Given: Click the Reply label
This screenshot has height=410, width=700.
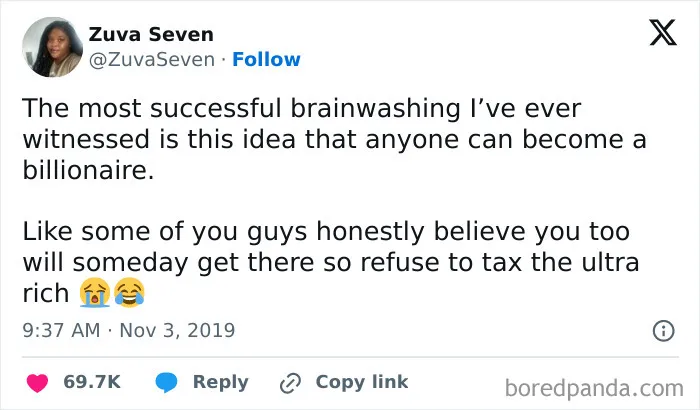Looking at the screenshot, I should coord(221,382).
